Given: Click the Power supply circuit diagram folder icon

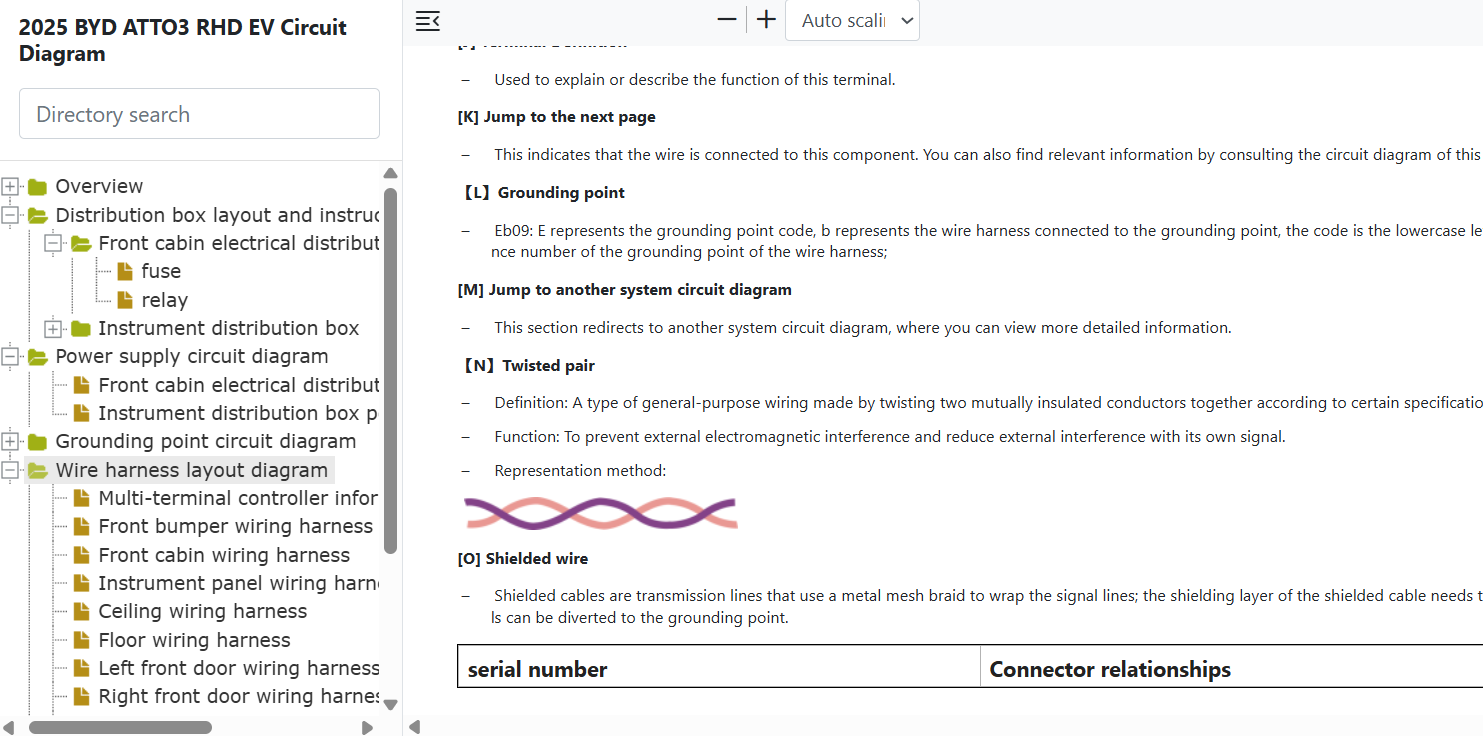Looking at the screenshot, I should [37, 356].
